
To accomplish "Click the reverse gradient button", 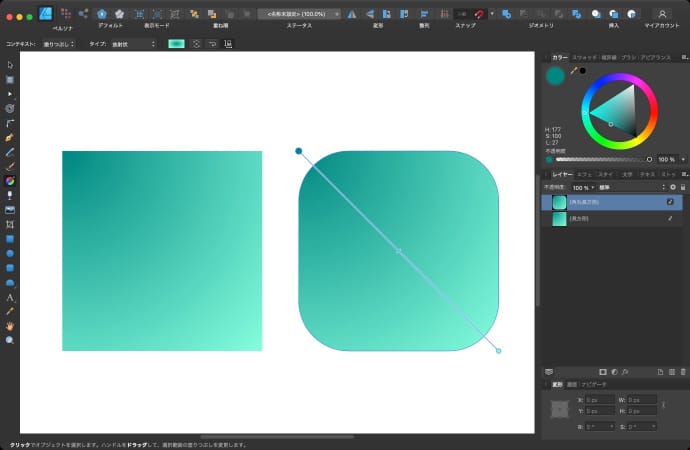I will pos(211,44).
